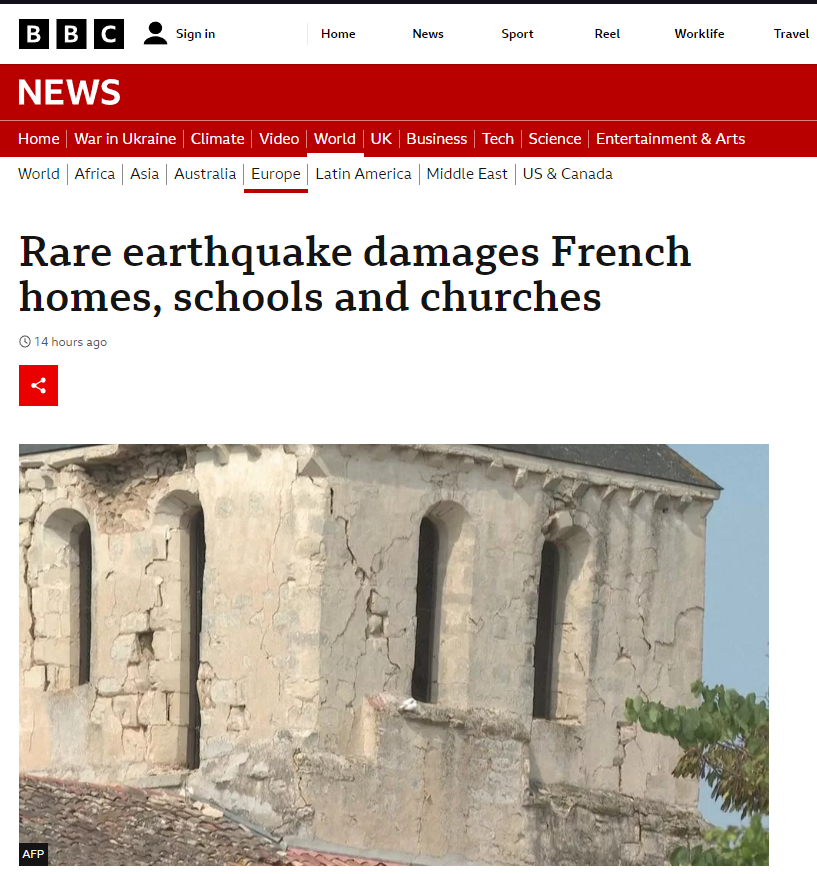Screen dimensions: 817x874
Task: Open the Video section tab
Action: pyautogui.click(x=279, y=139)
